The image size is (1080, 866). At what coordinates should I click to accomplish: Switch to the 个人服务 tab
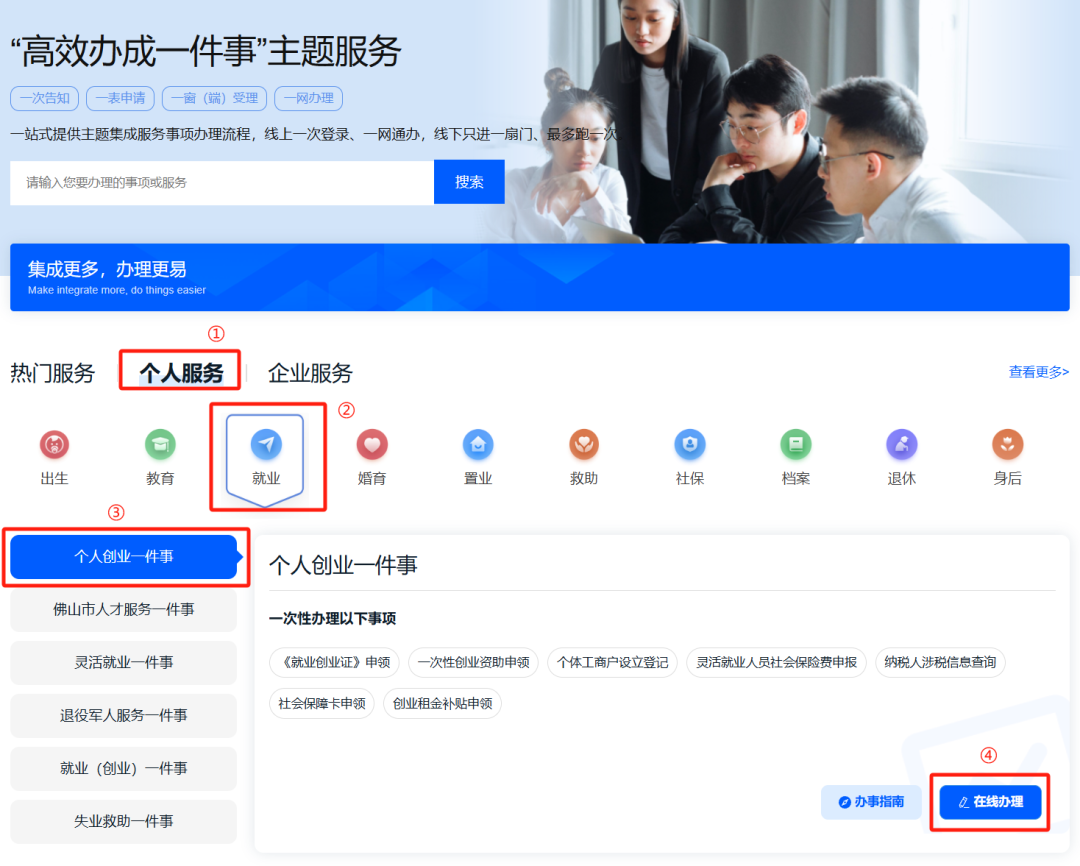[181, 373]
